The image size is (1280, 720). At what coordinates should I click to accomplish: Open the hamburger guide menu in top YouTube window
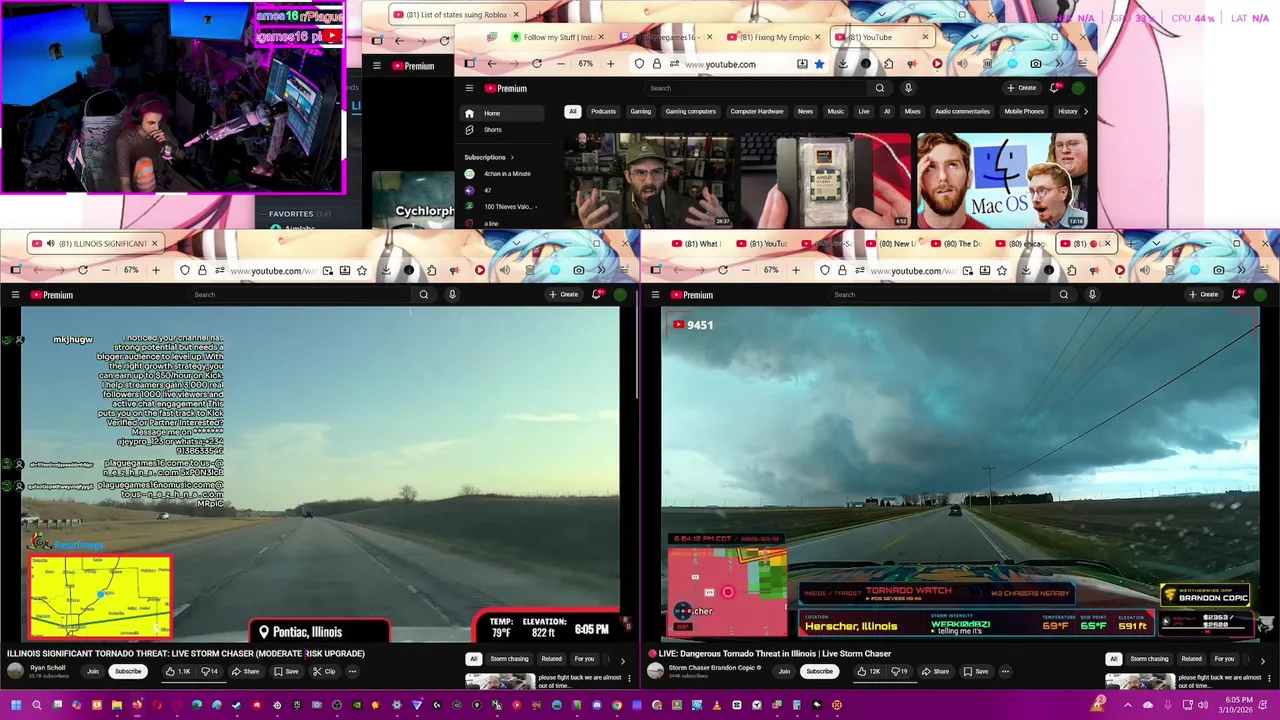click(469, 88)
